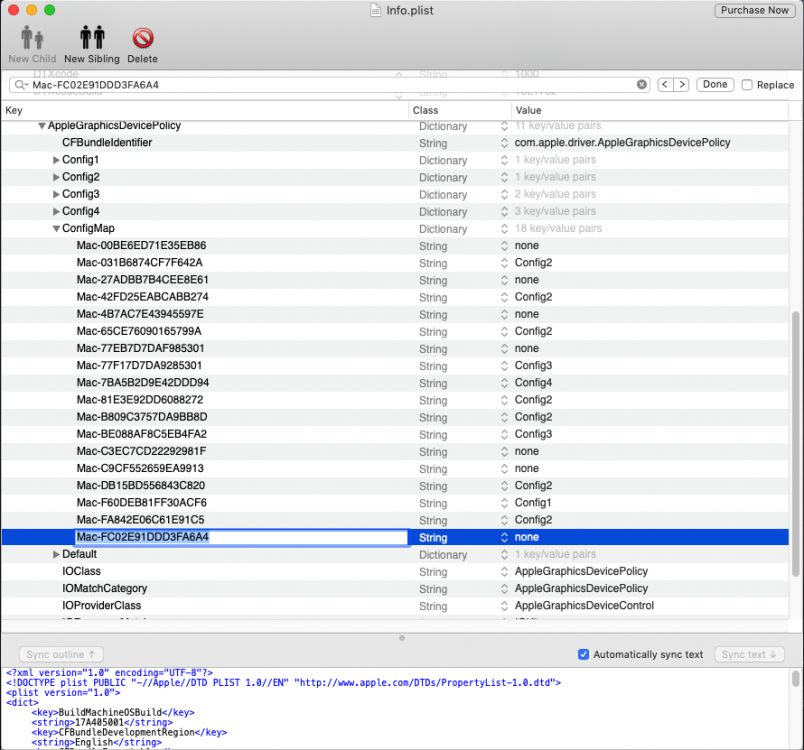This screenshot has height=750, width=804.
Task: Click the XML text pane scrollbar
Action: point(795,678)
